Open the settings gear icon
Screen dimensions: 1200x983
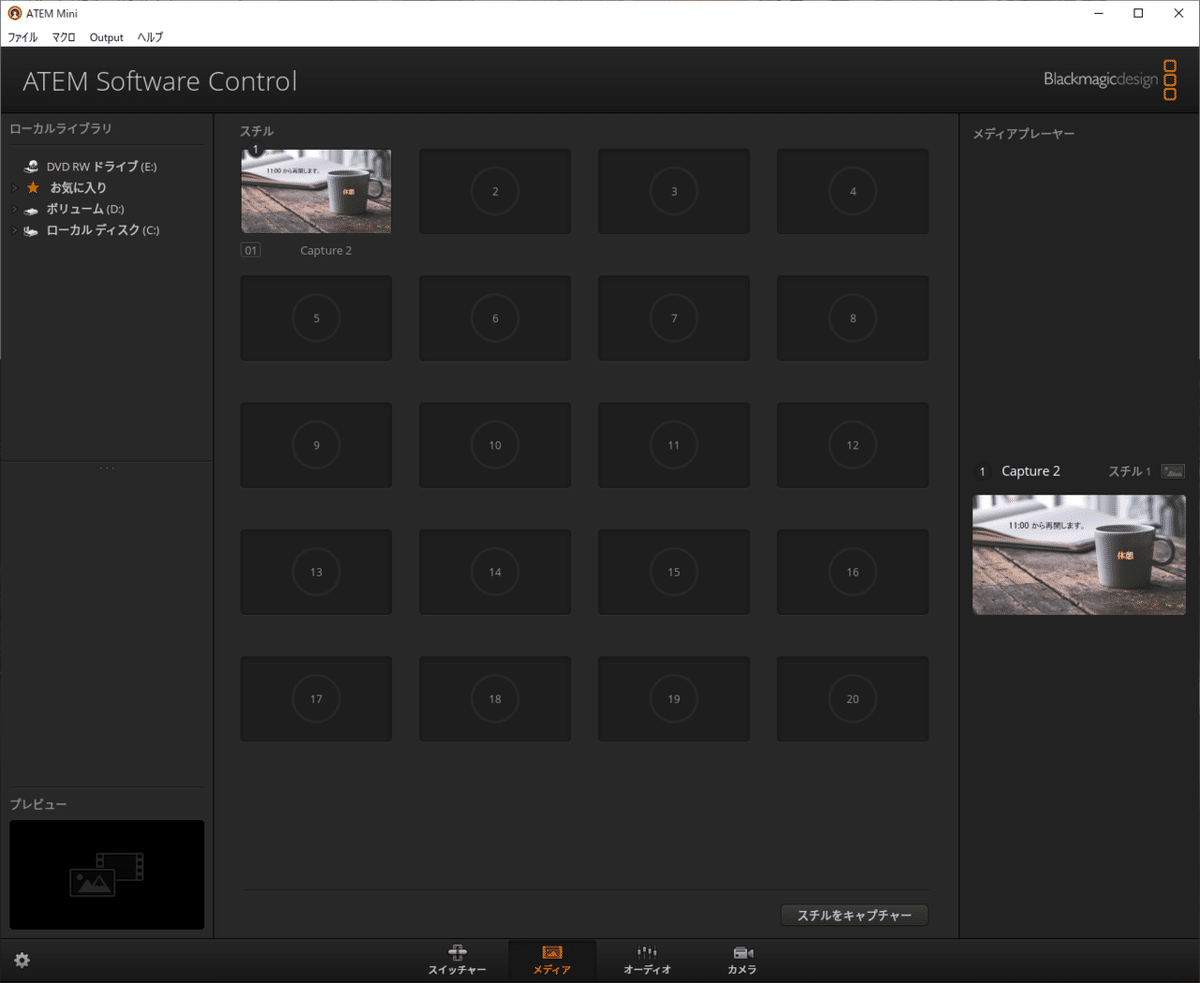(22, 960)
